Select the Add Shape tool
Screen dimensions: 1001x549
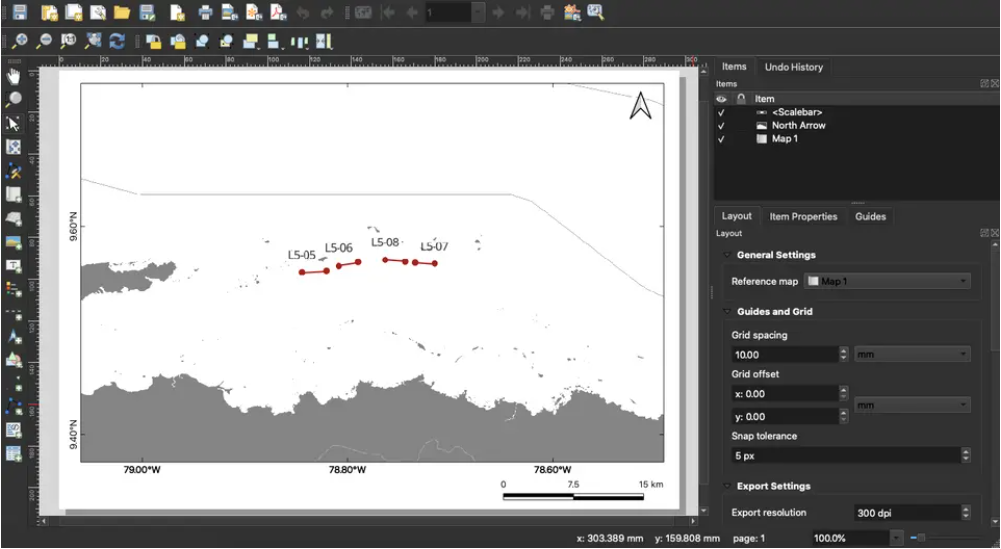pyautogui.click(x=13, y=361)
